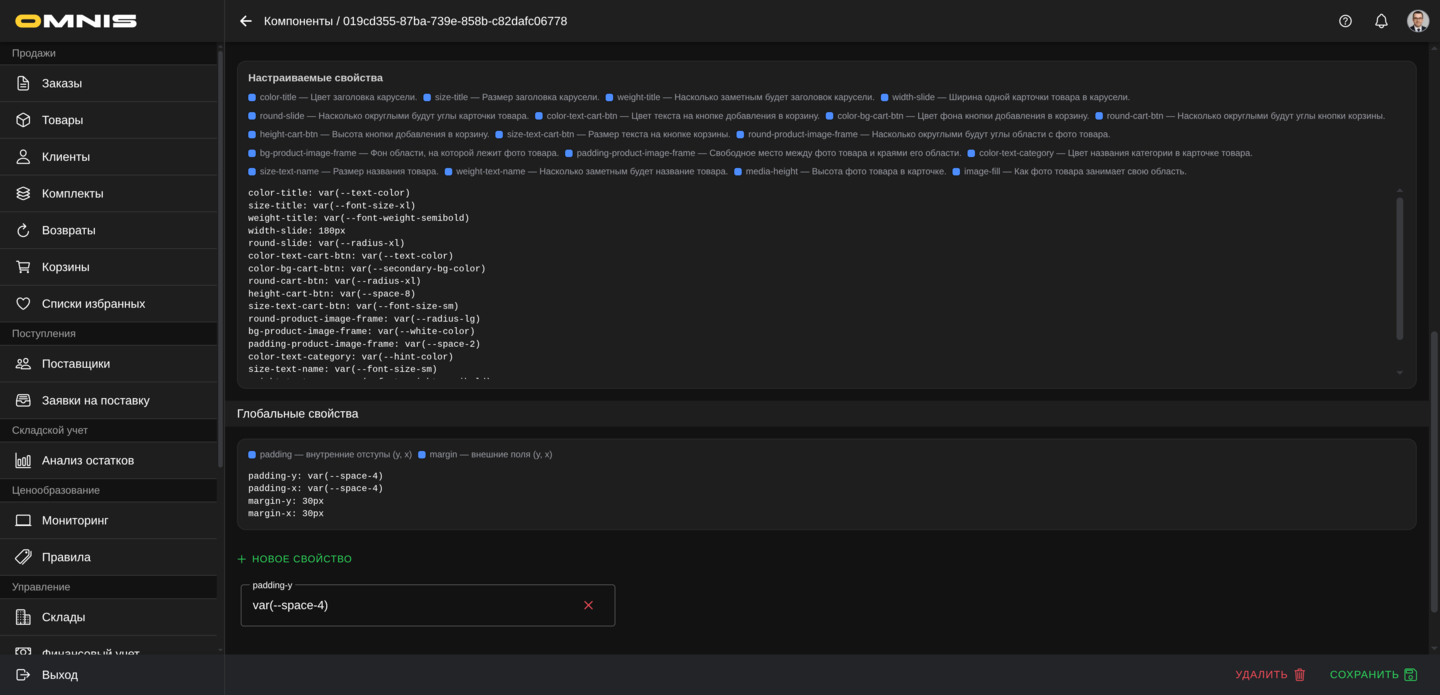Click the Правила tag icon
1440x695 pixels.
[23, 557]
